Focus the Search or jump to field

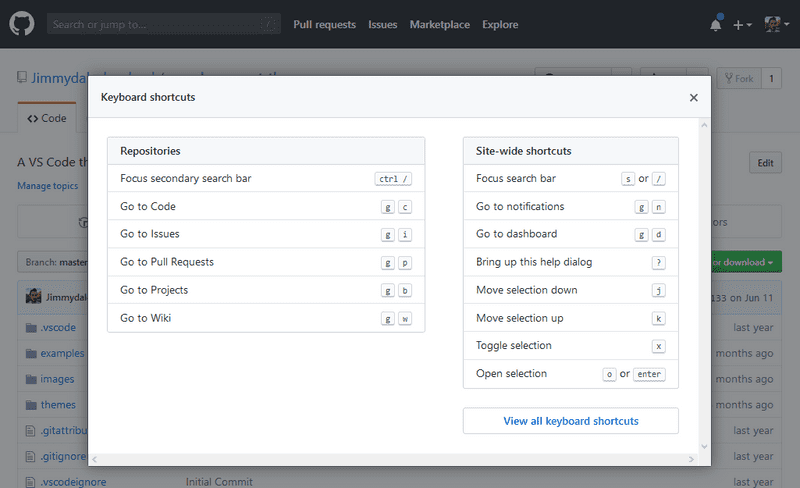click(164, 24)
